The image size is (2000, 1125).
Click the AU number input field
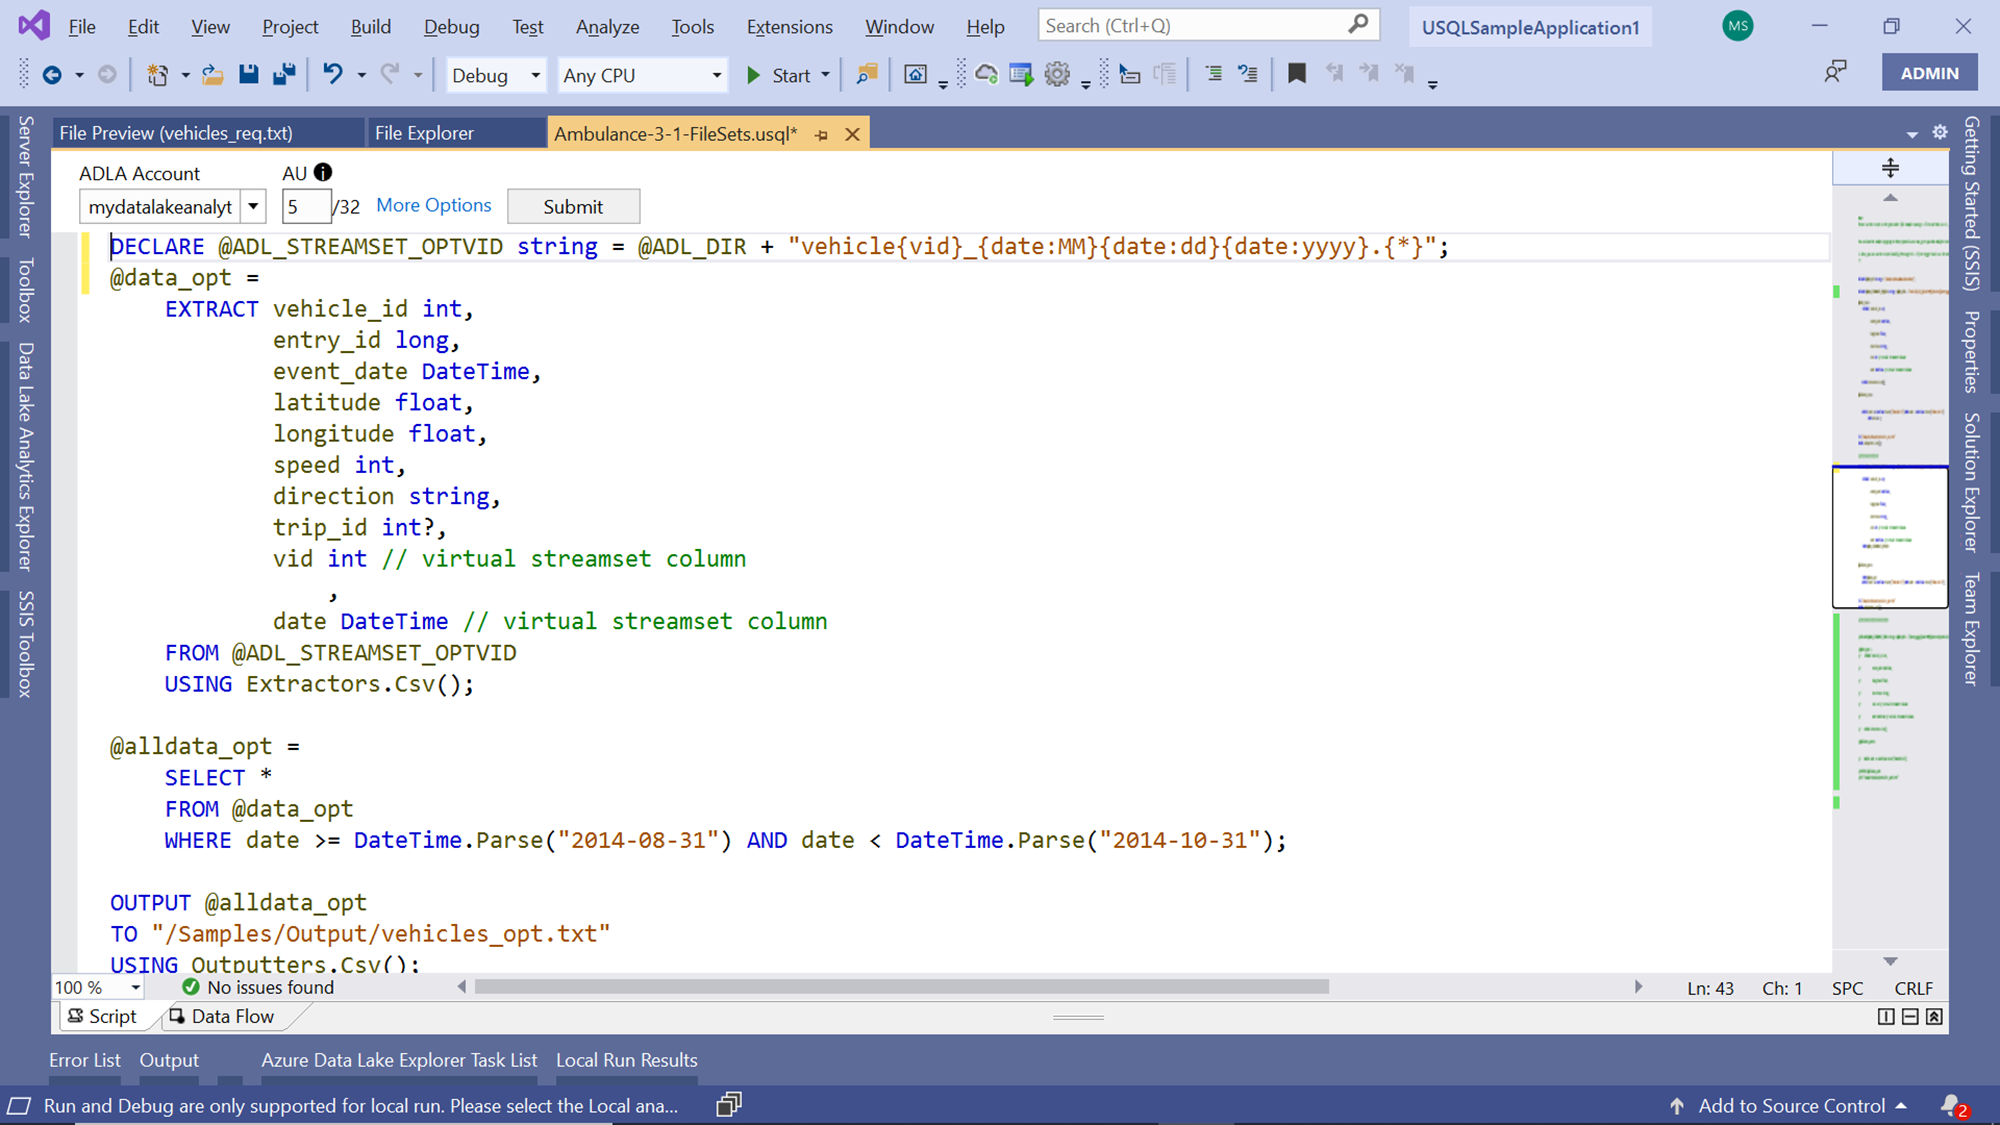305,207
